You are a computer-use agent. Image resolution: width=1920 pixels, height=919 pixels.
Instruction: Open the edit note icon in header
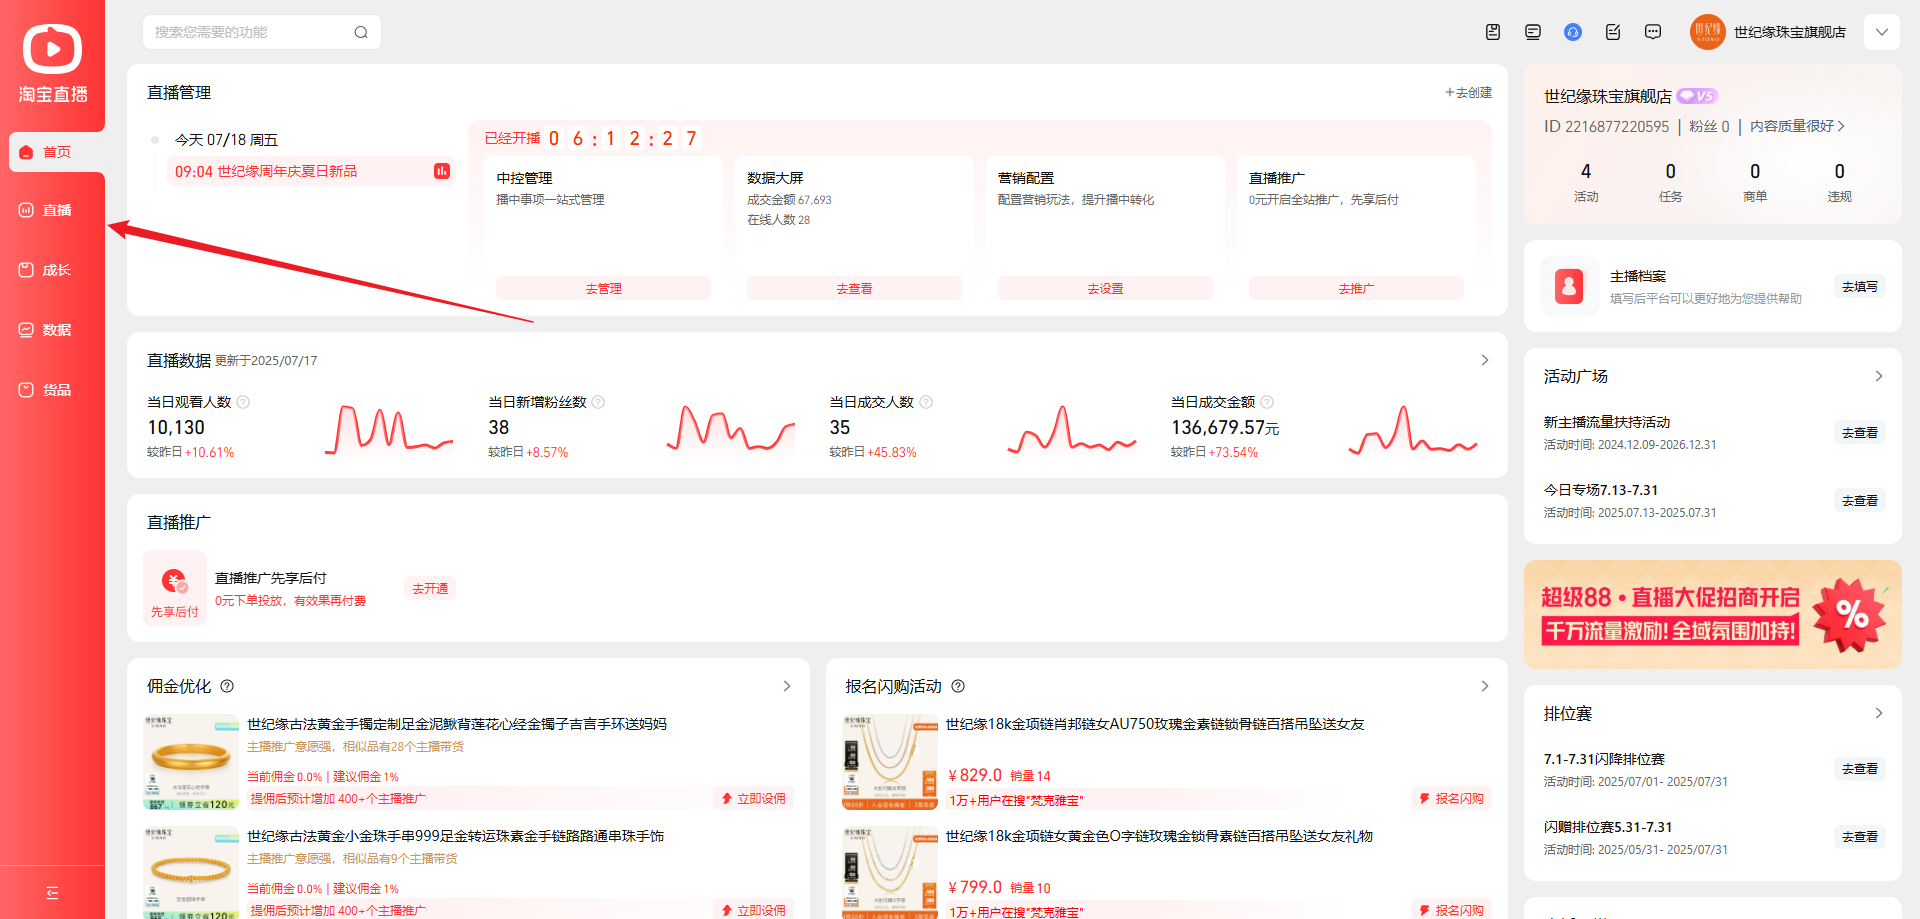pyautogui.click(x=1613, y=32)
